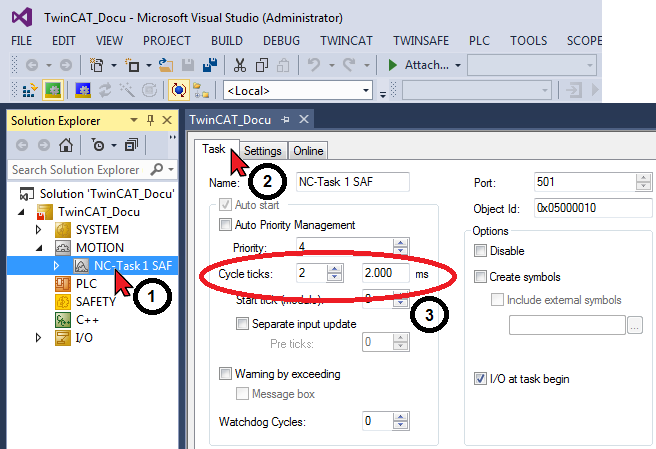
Task: Open Solution Explorer search options dropdown
Action: [x=171, y=169]
